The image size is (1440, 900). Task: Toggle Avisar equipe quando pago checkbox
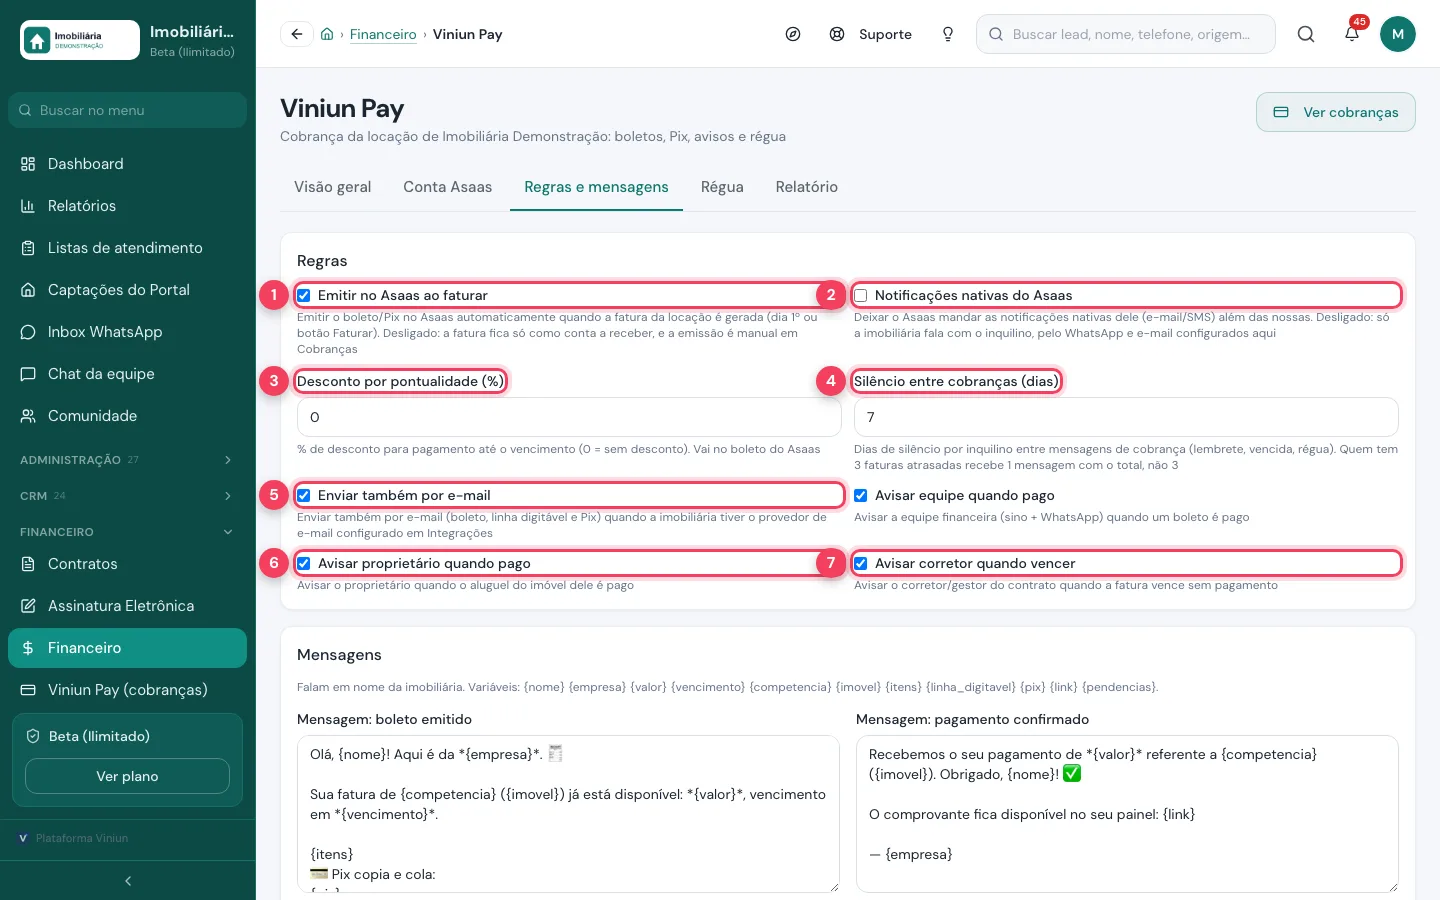[861, 496]
